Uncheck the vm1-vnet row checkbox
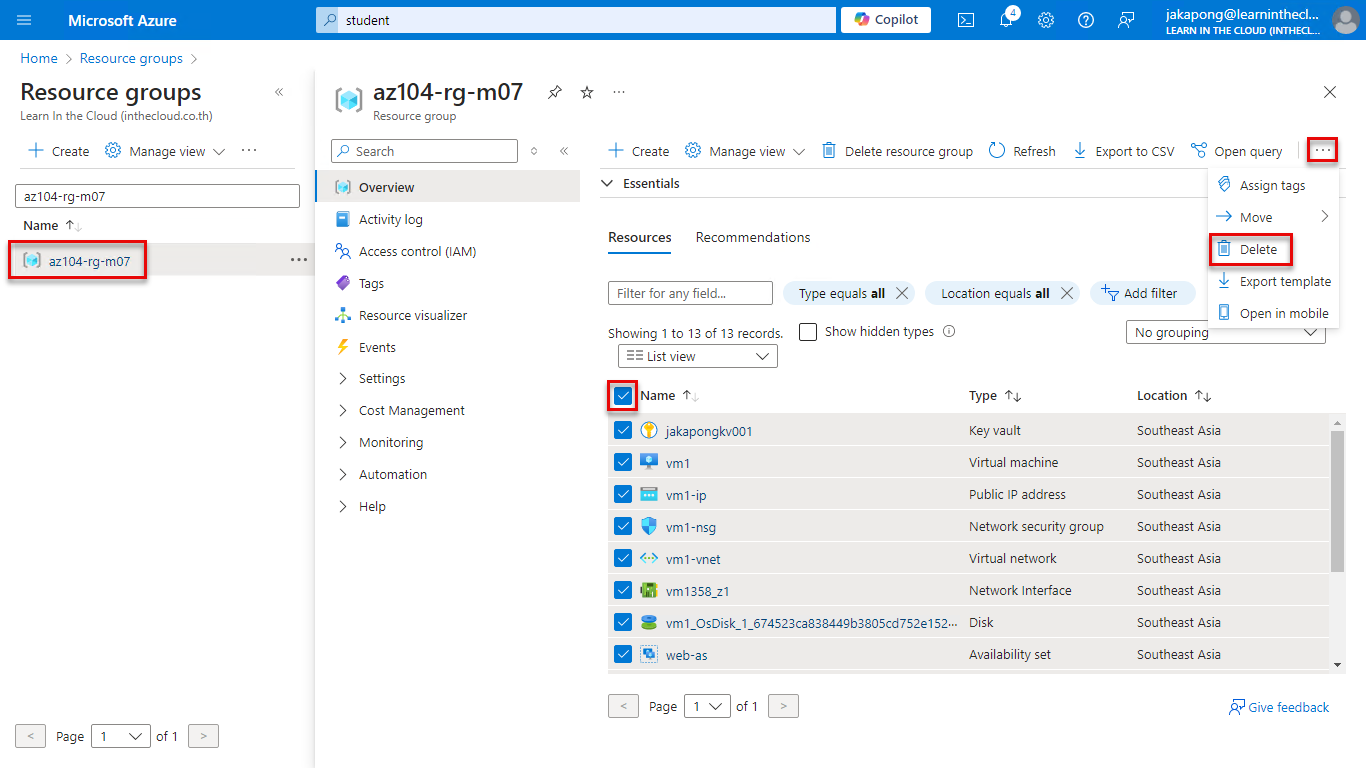Image resolution: width=1366 pixels, height=768 pixels. 623,559
